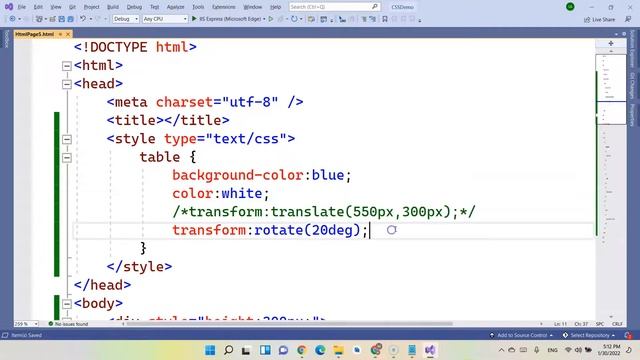This screenshot has width=640, height=360.
Task: Open the Solution Explorer side tab
Action: pos(632,48)
